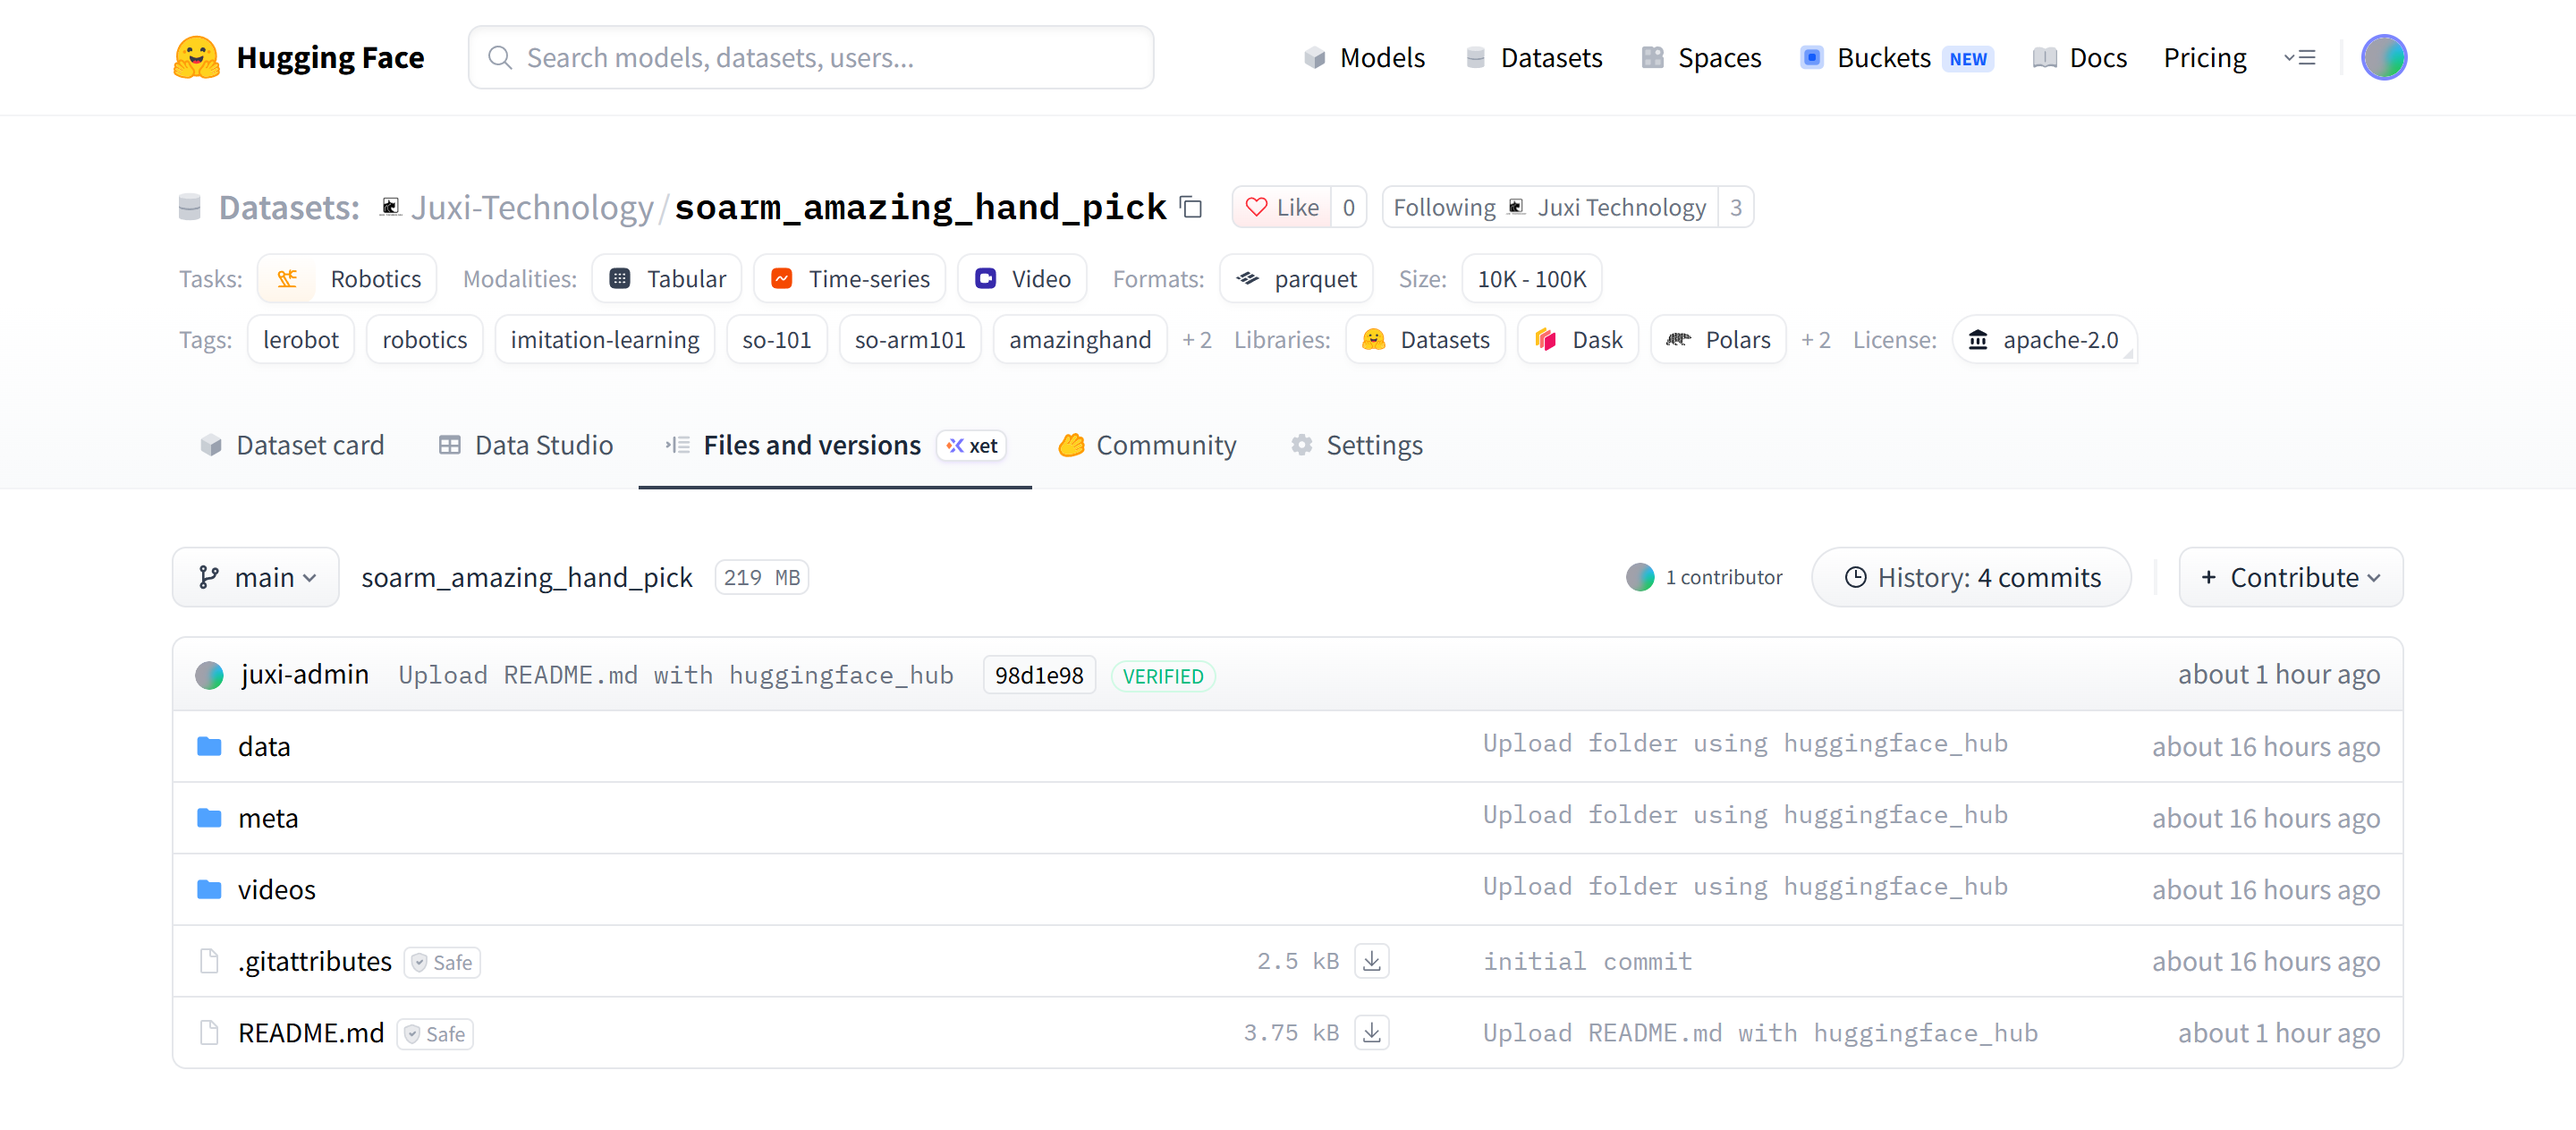Select the Video modality tag
This screenshot has width=2576, height=1130.
click(x=1022, y=278)
